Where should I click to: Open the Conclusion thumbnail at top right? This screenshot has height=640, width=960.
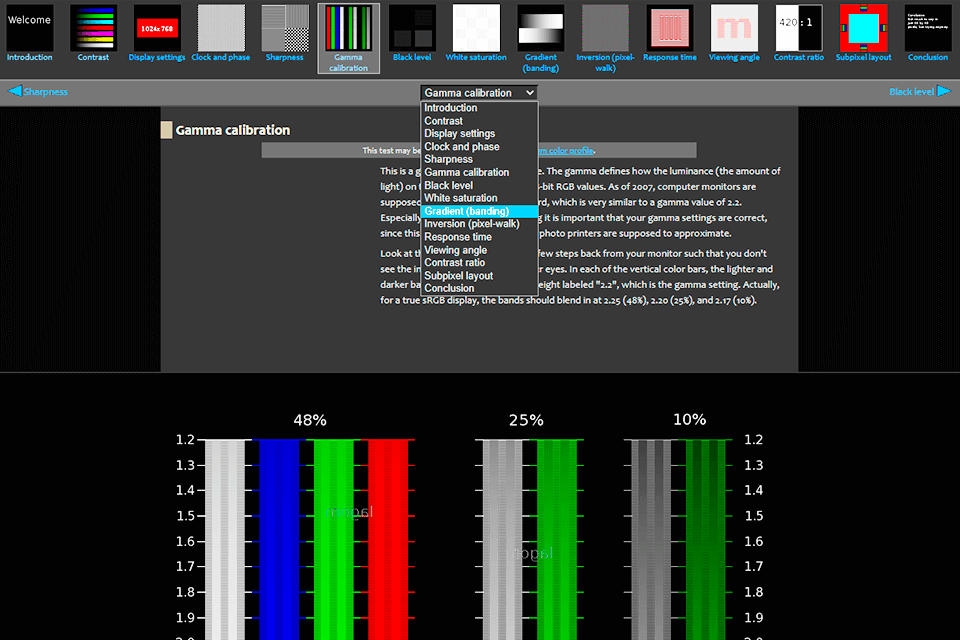[x=927, y=28]
